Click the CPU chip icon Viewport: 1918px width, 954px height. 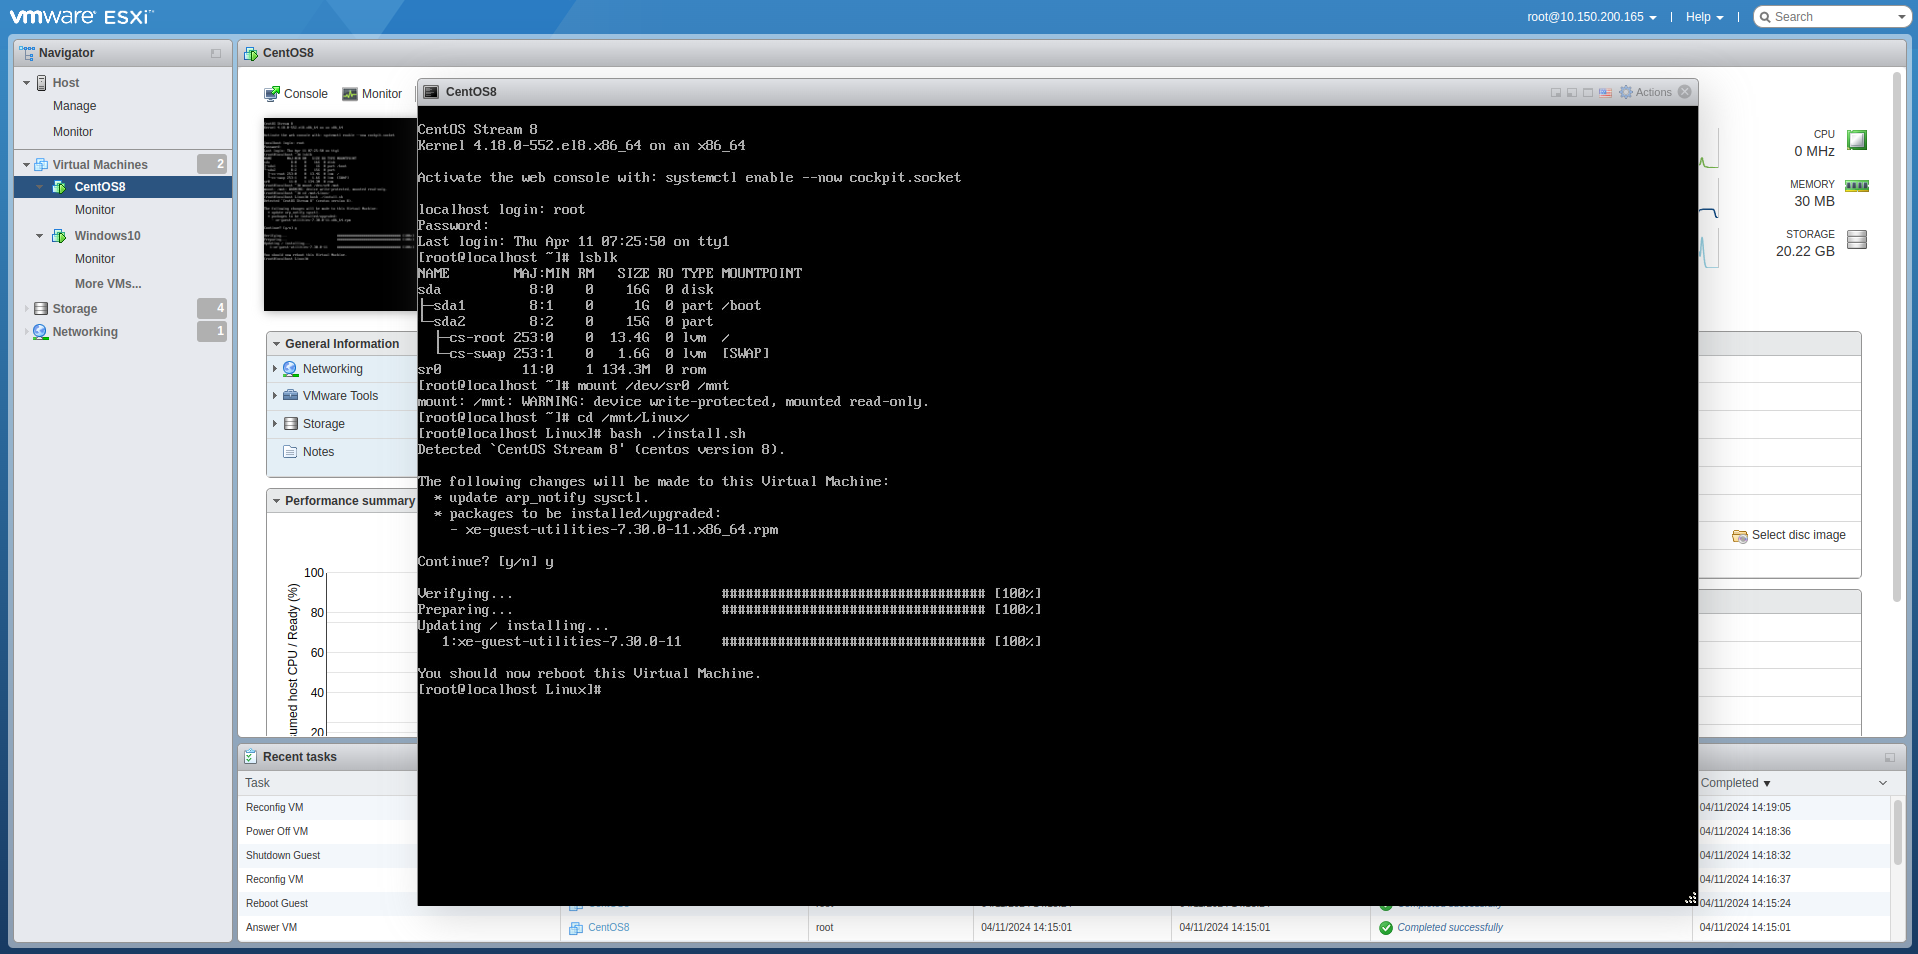(1857, 140)
